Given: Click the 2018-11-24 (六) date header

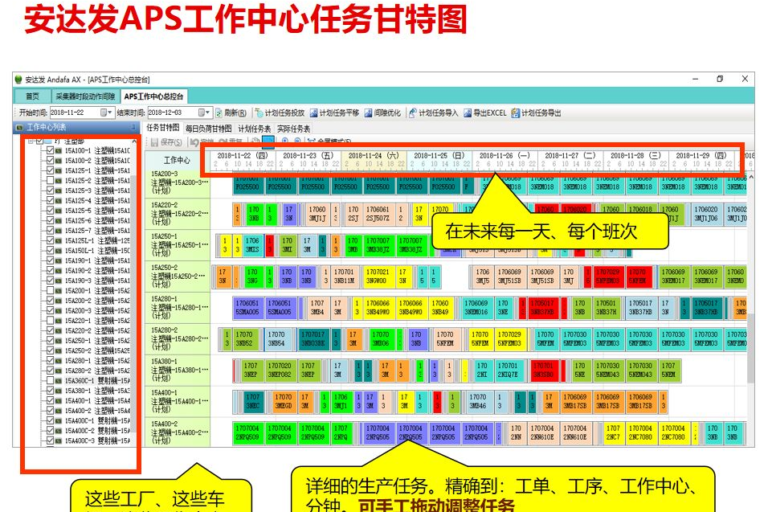Looking at the screenshot, I should (374, 155).
